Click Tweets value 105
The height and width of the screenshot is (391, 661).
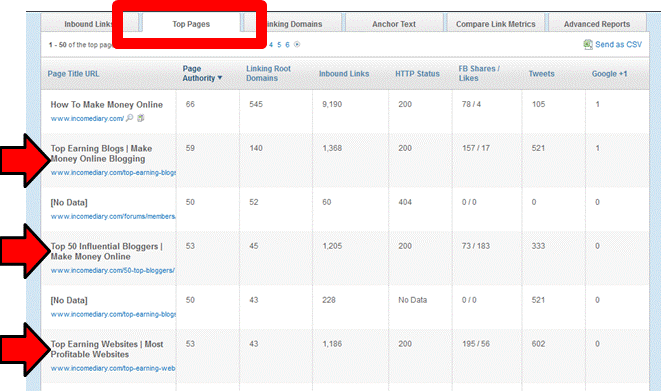click(x=538, y=104)
